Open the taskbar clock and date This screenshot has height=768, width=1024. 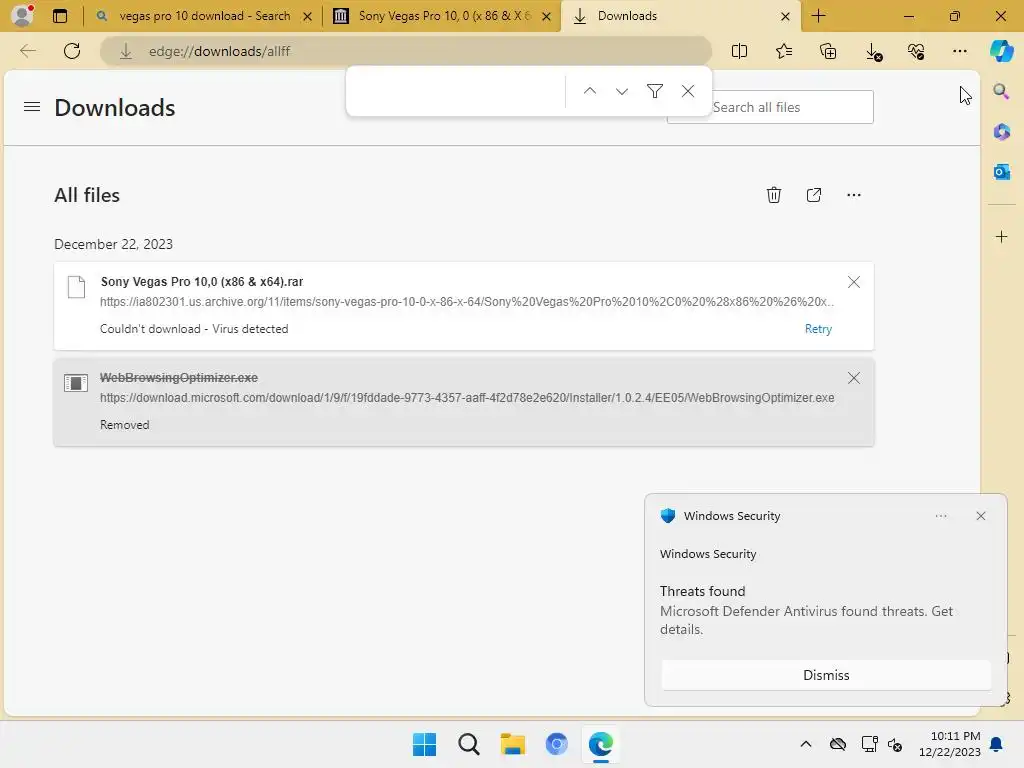click(950, 744)
